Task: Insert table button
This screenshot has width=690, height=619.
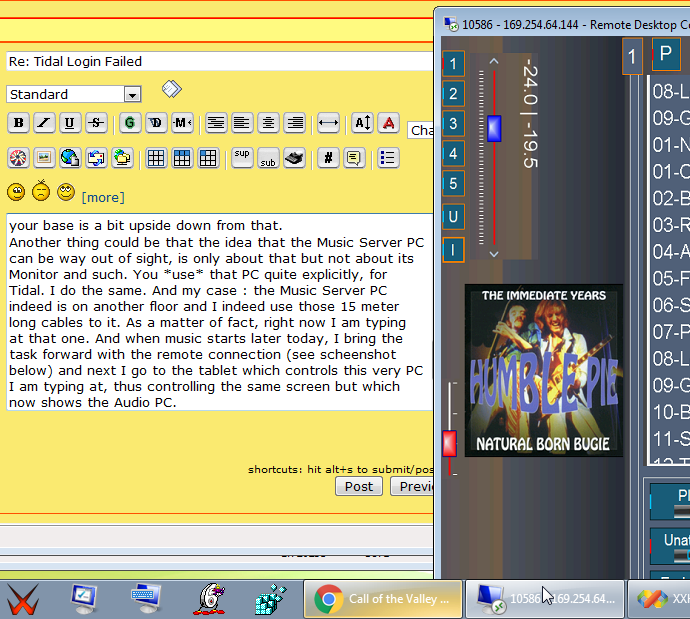Action: 156,158
